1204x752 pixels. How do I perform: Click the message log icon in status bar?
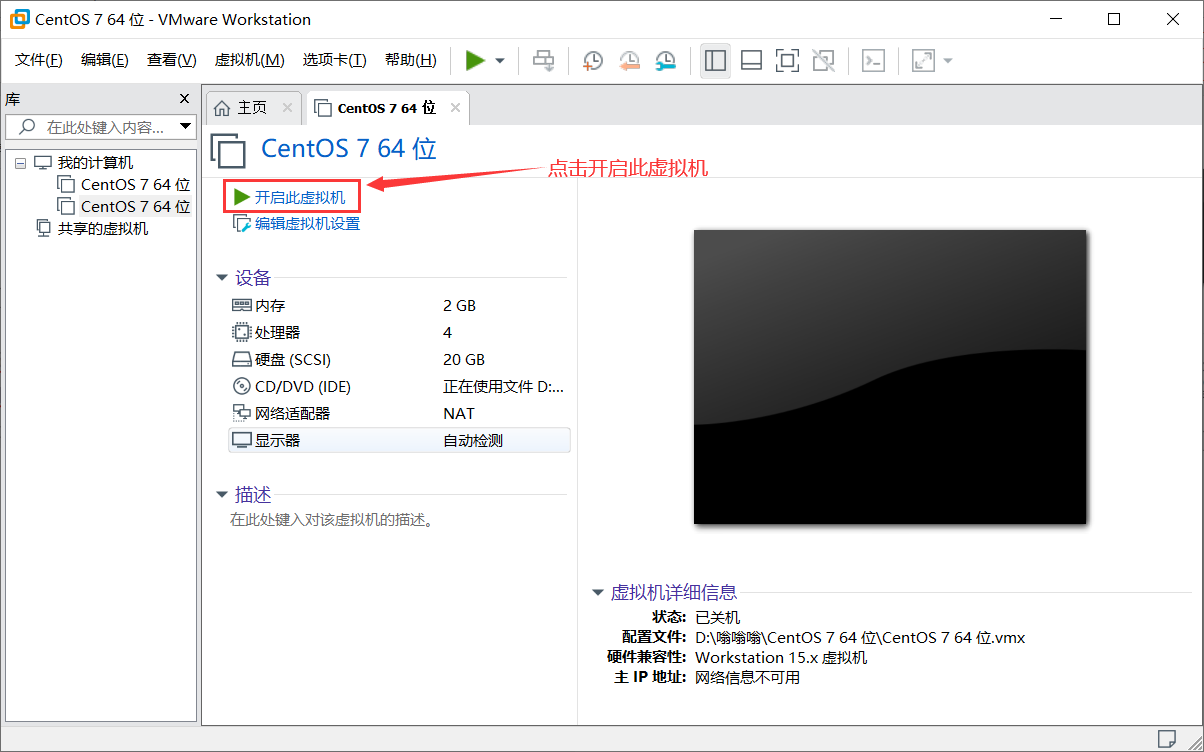pos(1166,739)
